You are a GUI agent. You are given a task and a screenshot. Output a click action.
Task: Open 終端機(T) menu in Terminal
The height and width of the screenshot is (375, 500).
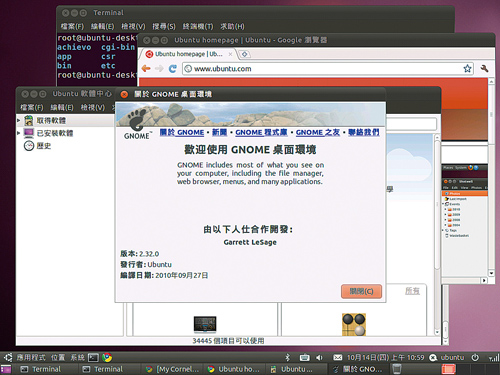coord(198,26)
